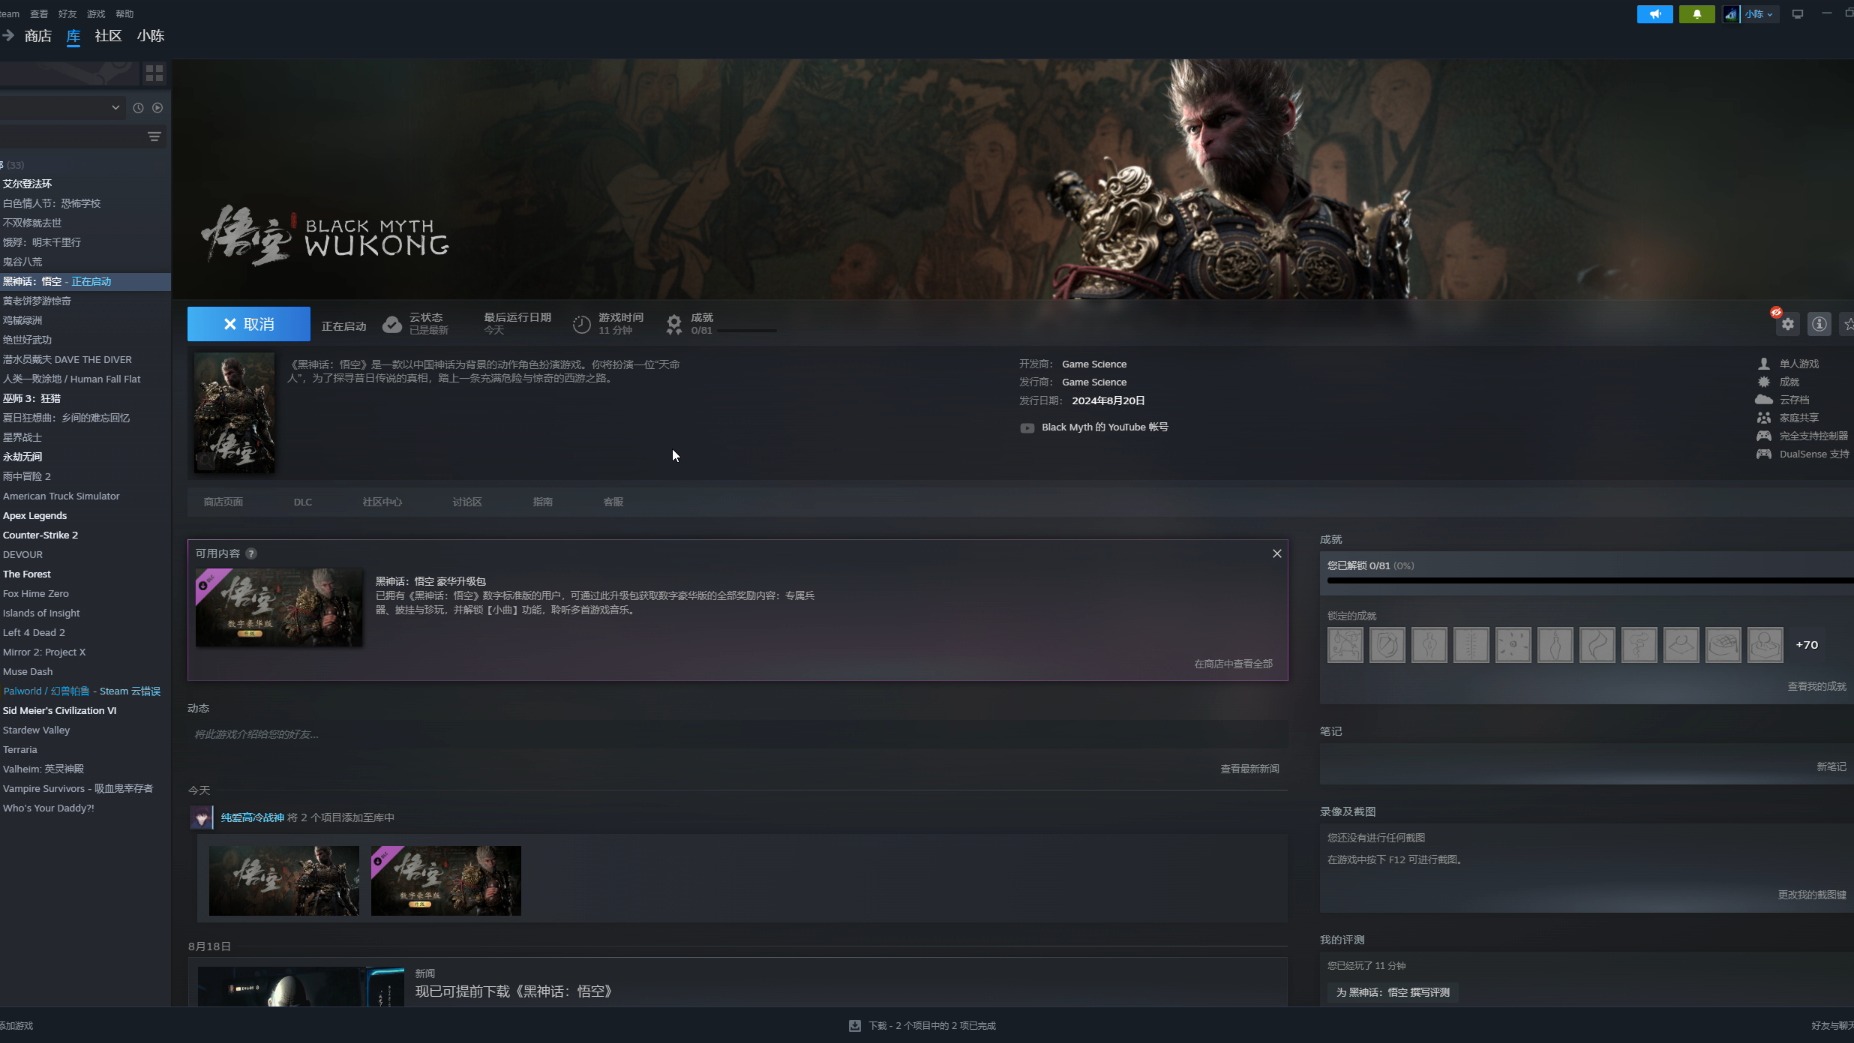Click the activity post input field
Screen dimensions: 1854x1043
point(737,734)
